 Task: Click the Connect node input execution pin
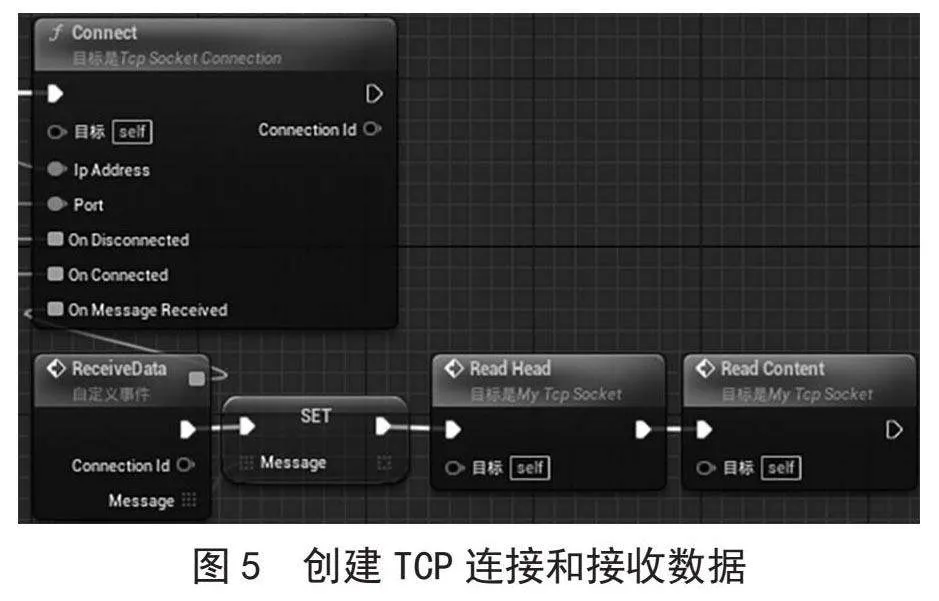point(55,94)
